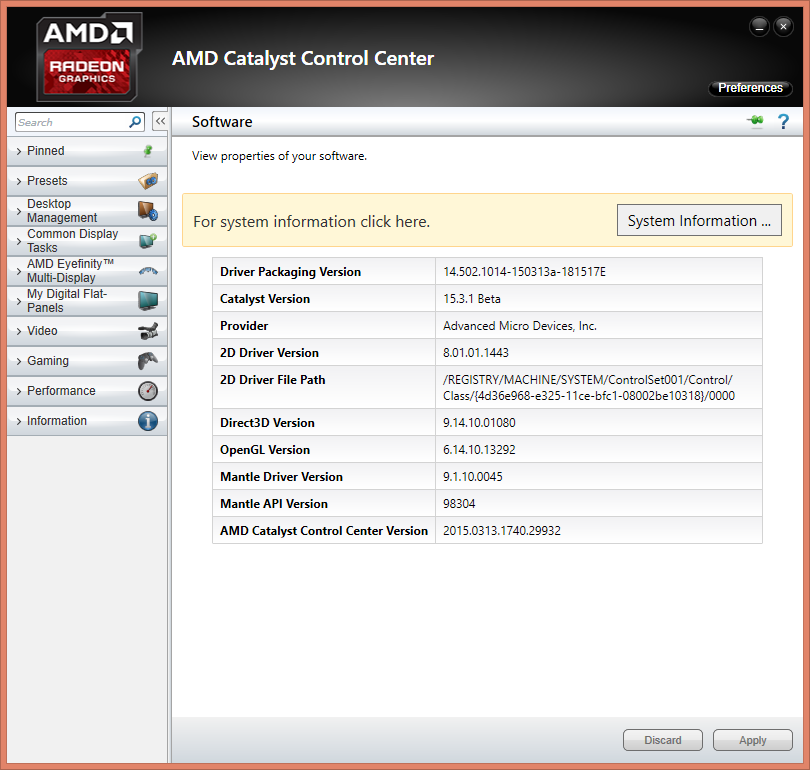Expand Common Display Tasks chevron
This screenshot has width=810, height=770.
click(x=19, y=241)
